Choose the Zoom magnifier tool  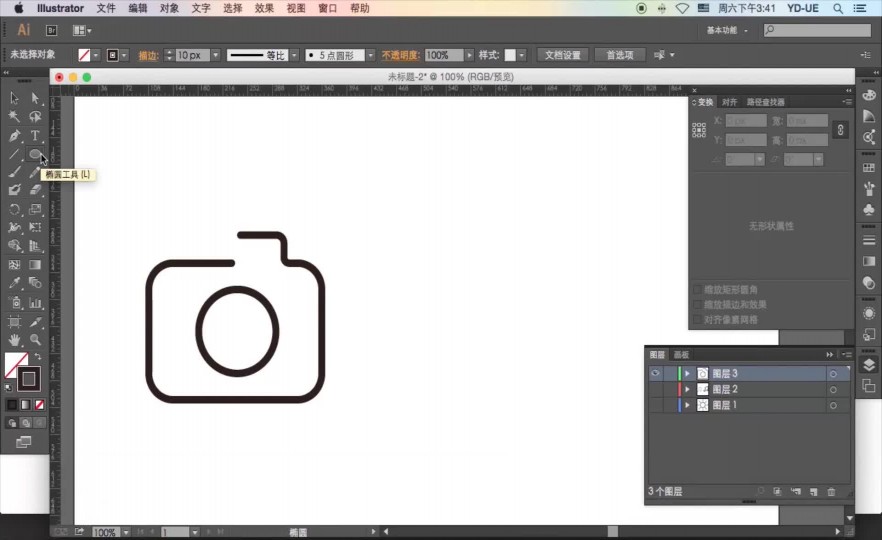35,340
